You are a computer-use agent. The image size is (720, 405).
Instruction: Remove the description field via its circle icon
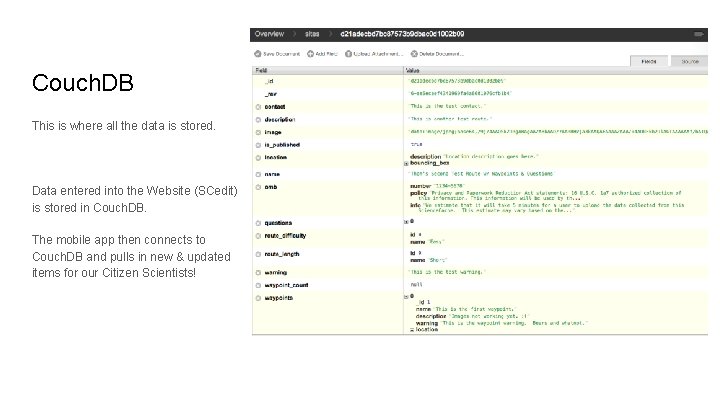(258, 120)
